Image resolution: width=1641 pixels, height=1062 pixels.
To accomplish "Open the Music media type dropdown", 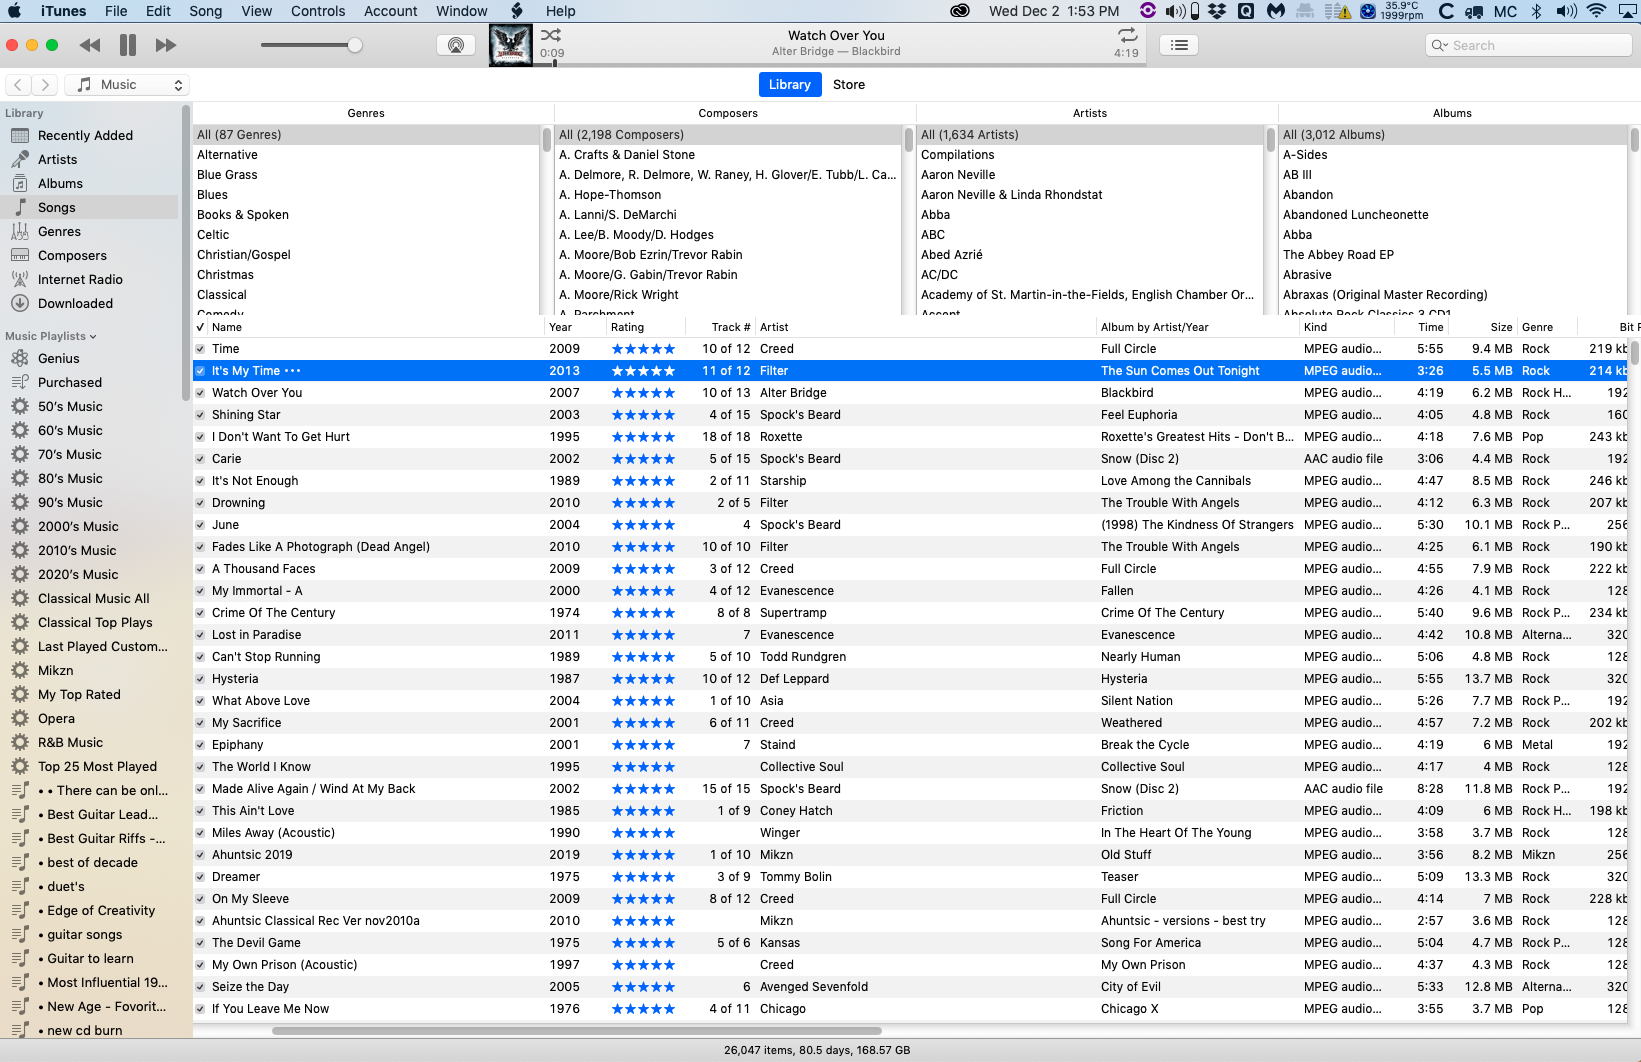I will 128,85.
